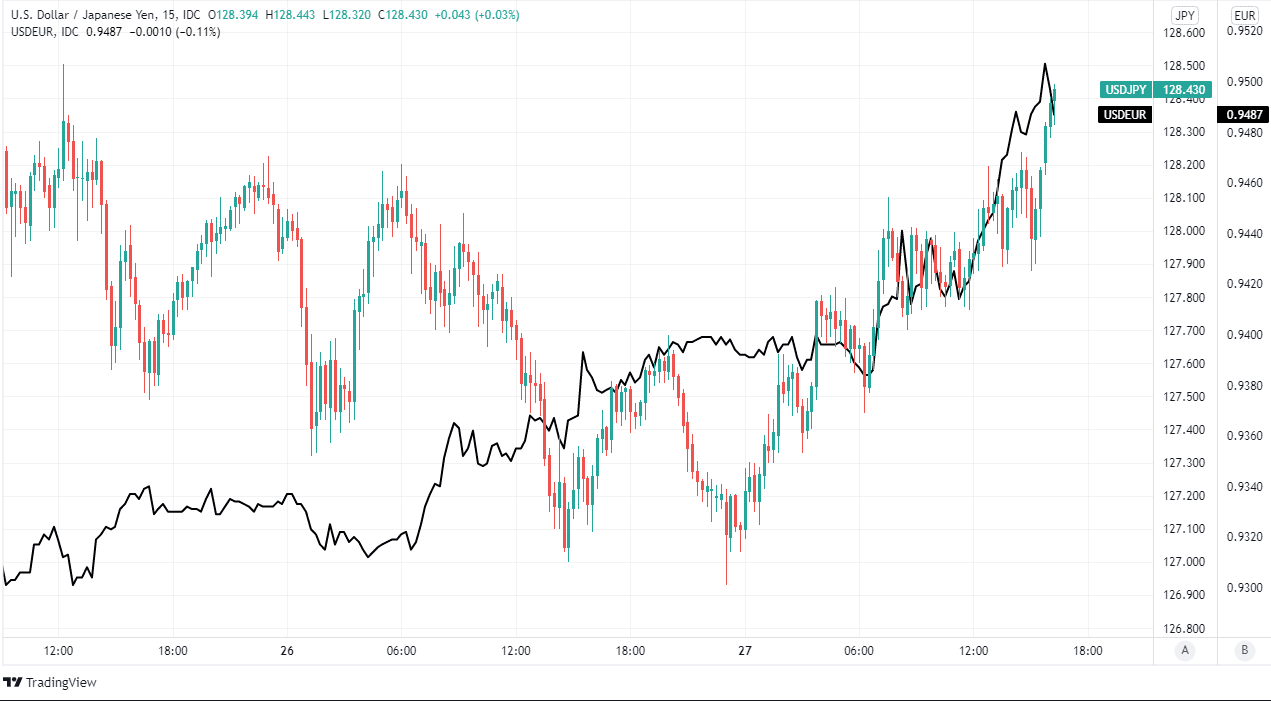Toggle the A scale mode button
The height and width of the screenshot is (701, 1271).
click(1185, 650)
